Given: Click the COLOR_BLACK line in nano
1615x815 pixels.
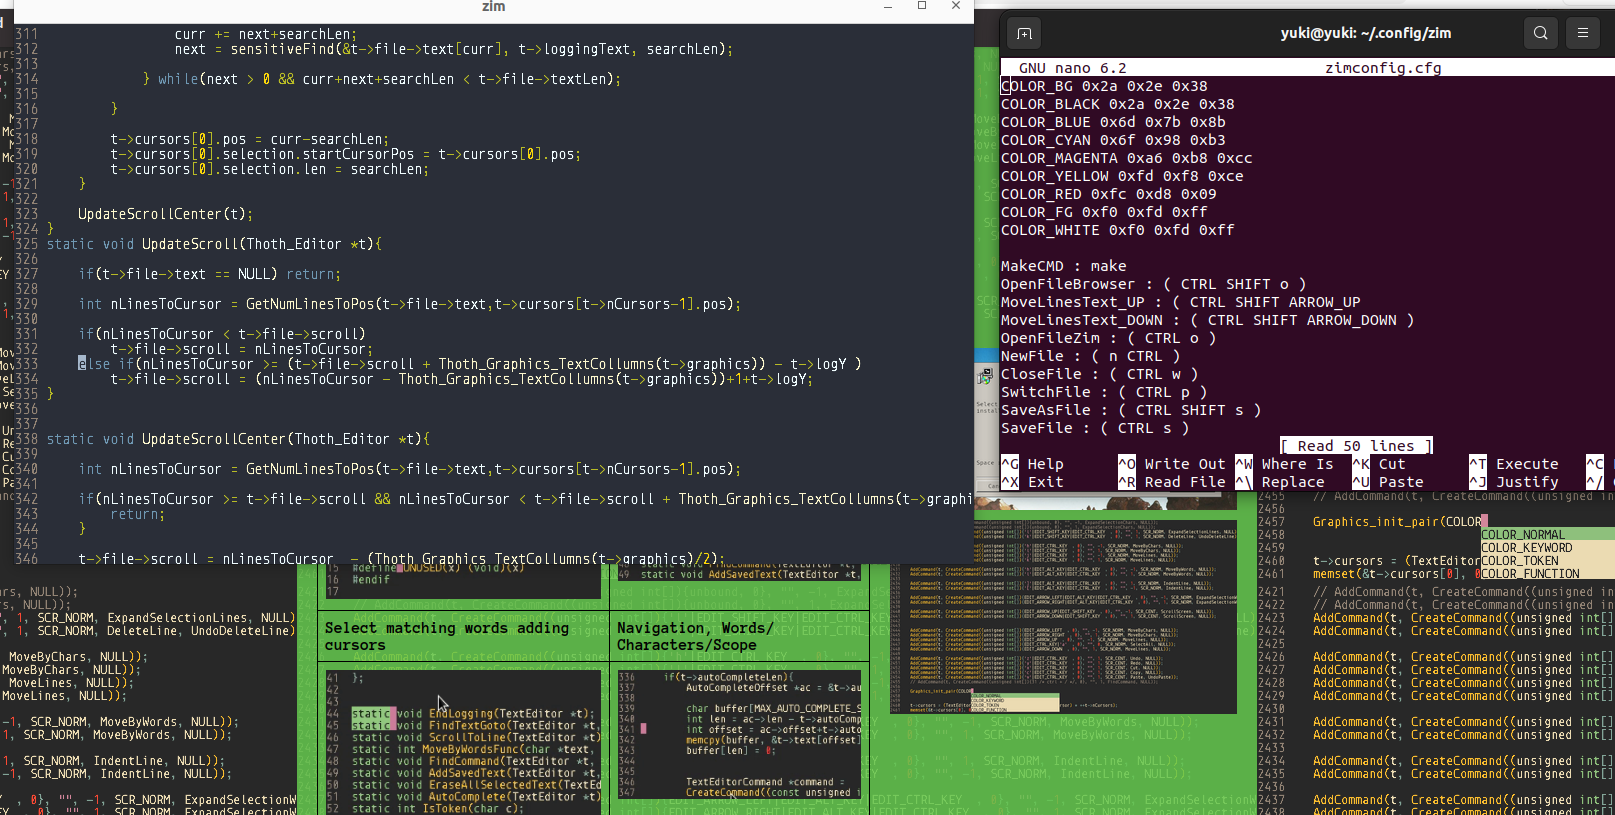Looking at the screenshot, I should click(x=1118, y=104).
